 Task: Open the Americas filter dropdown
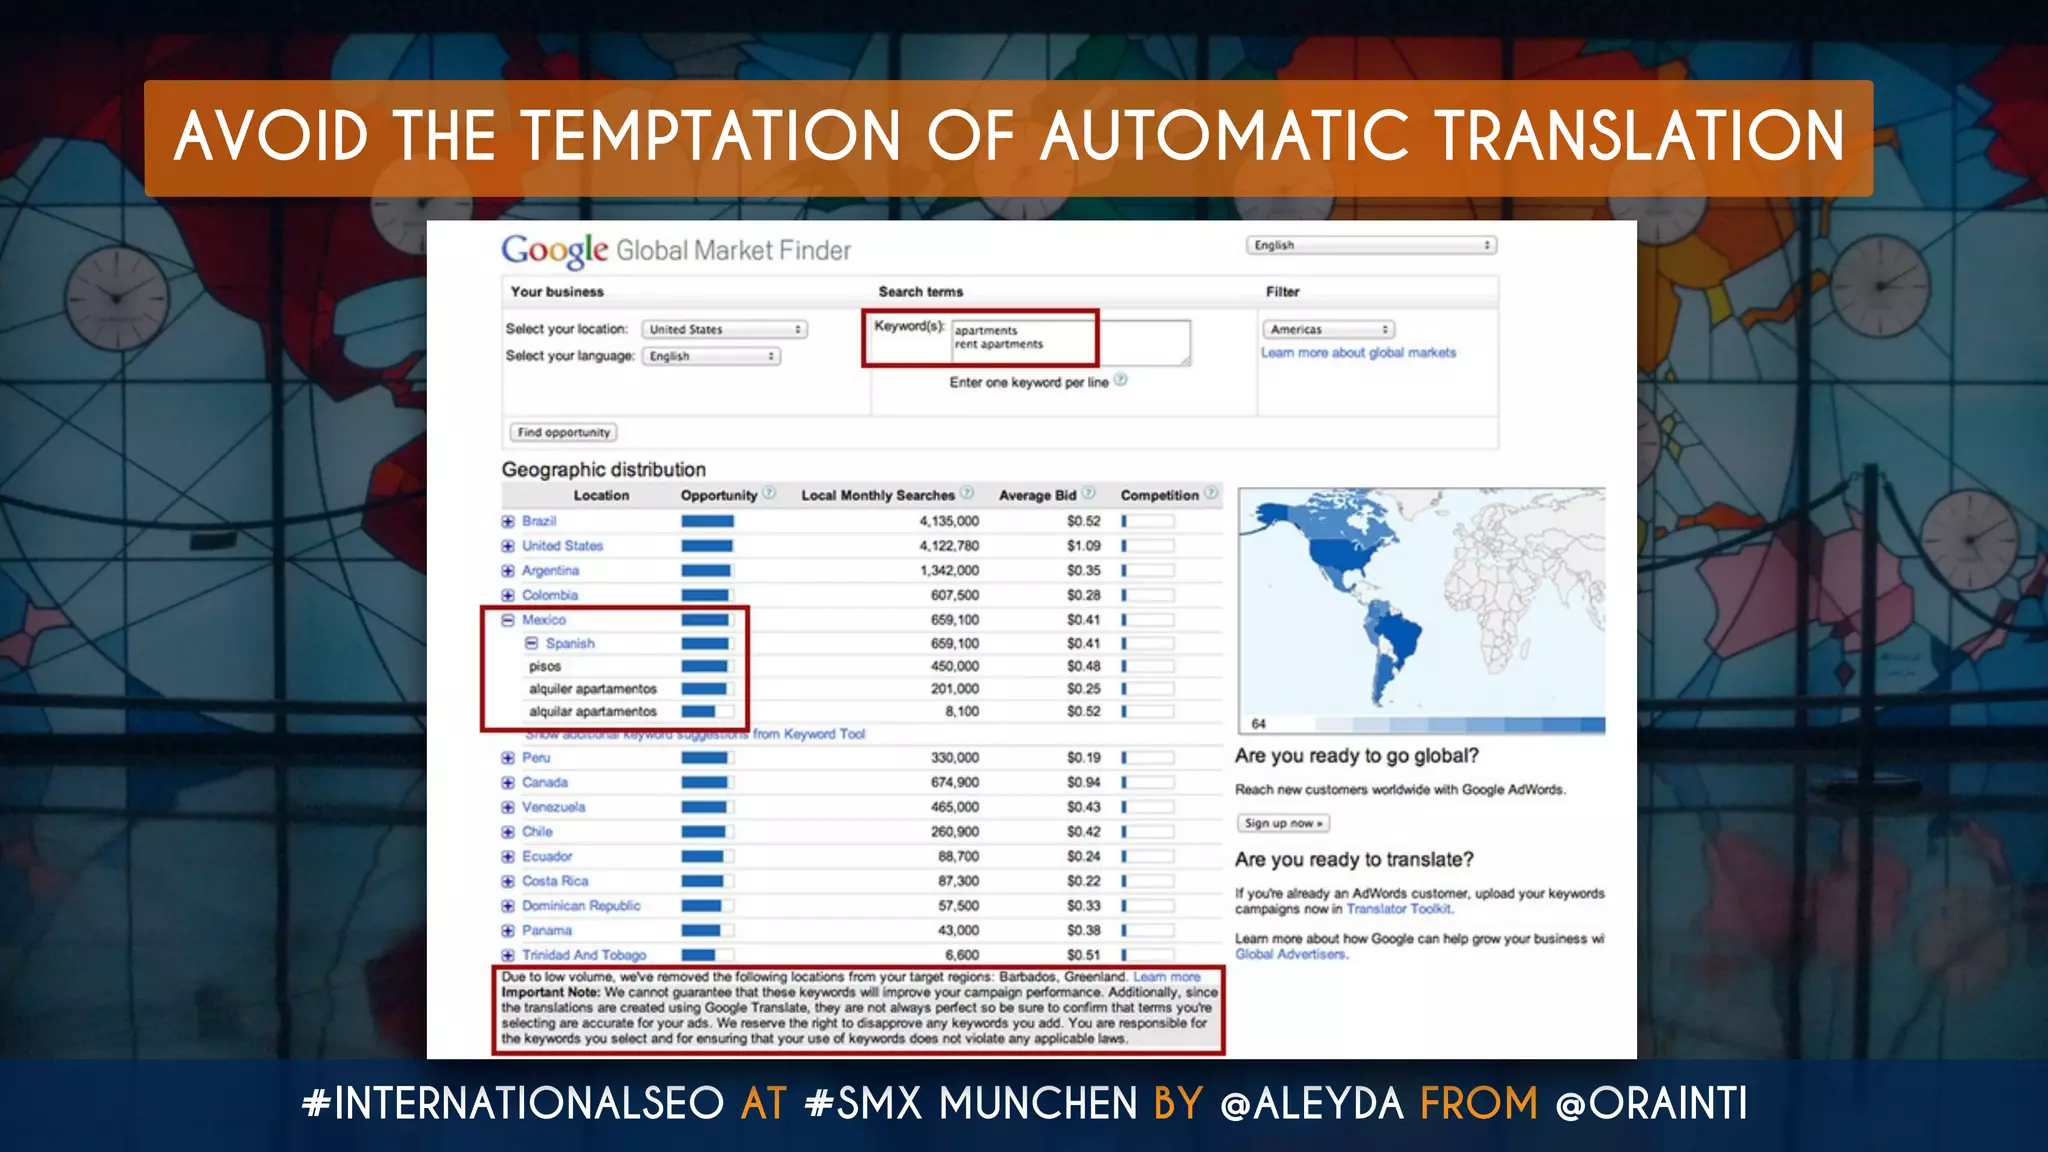(1328, 329)
